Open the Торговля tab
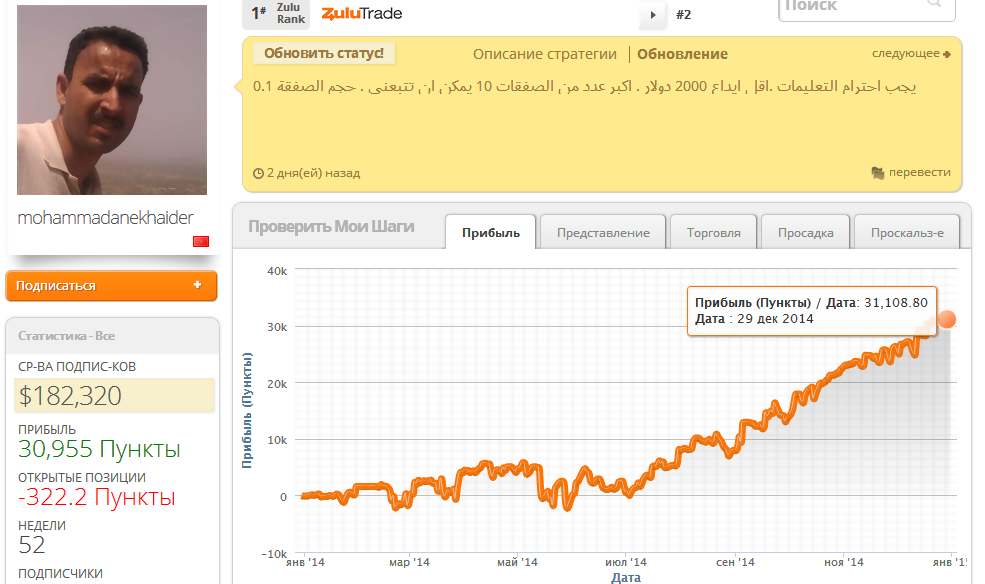The width and height of the screenshot is (985, 584). [x=713, y=230]
